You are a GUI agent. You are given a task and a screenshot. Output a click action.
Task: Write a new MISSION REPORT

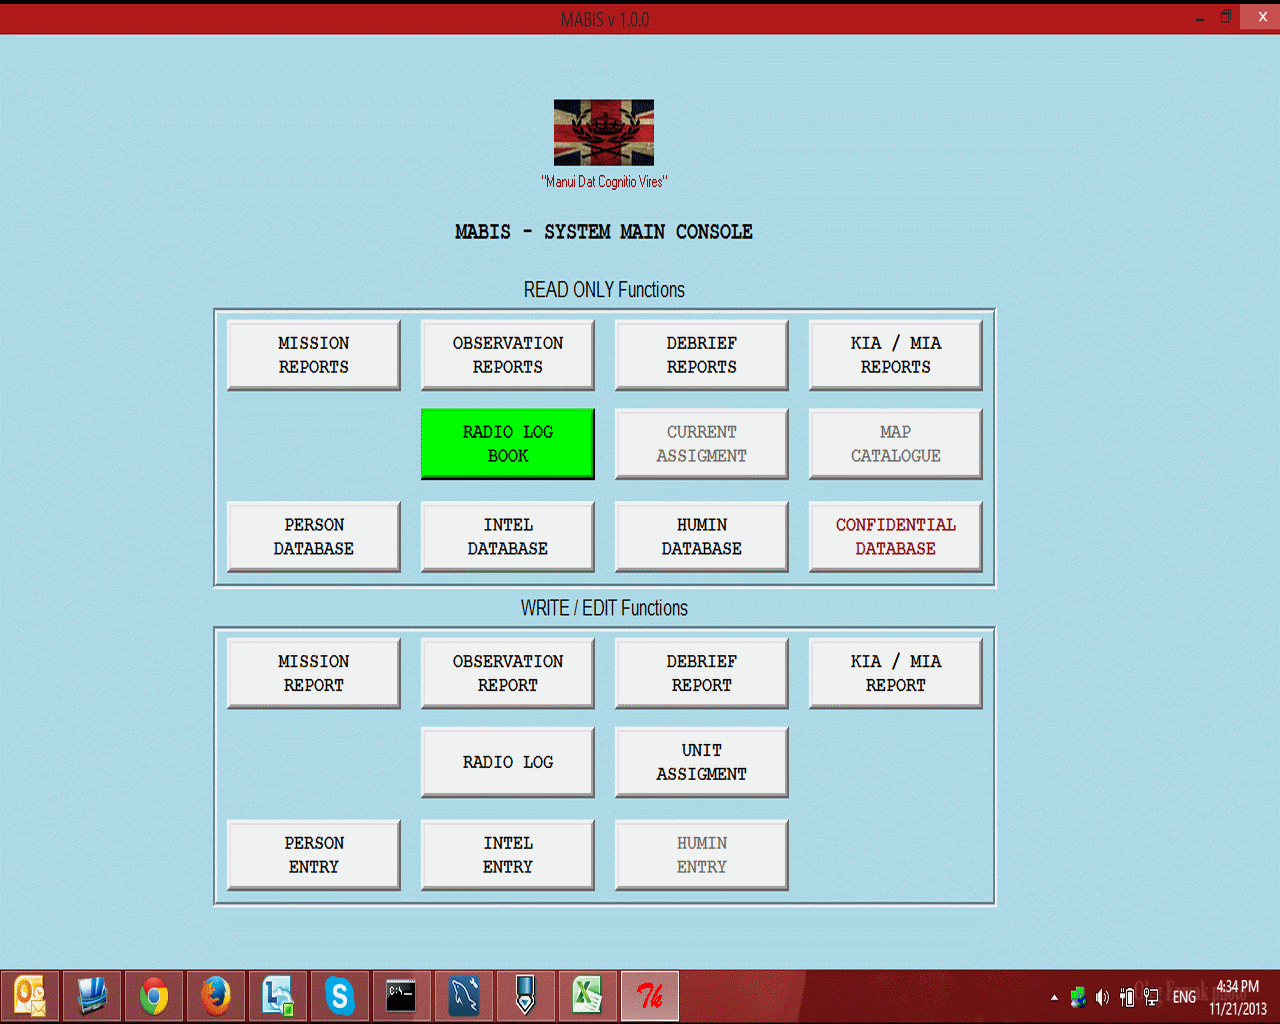(x=314, y=673)
